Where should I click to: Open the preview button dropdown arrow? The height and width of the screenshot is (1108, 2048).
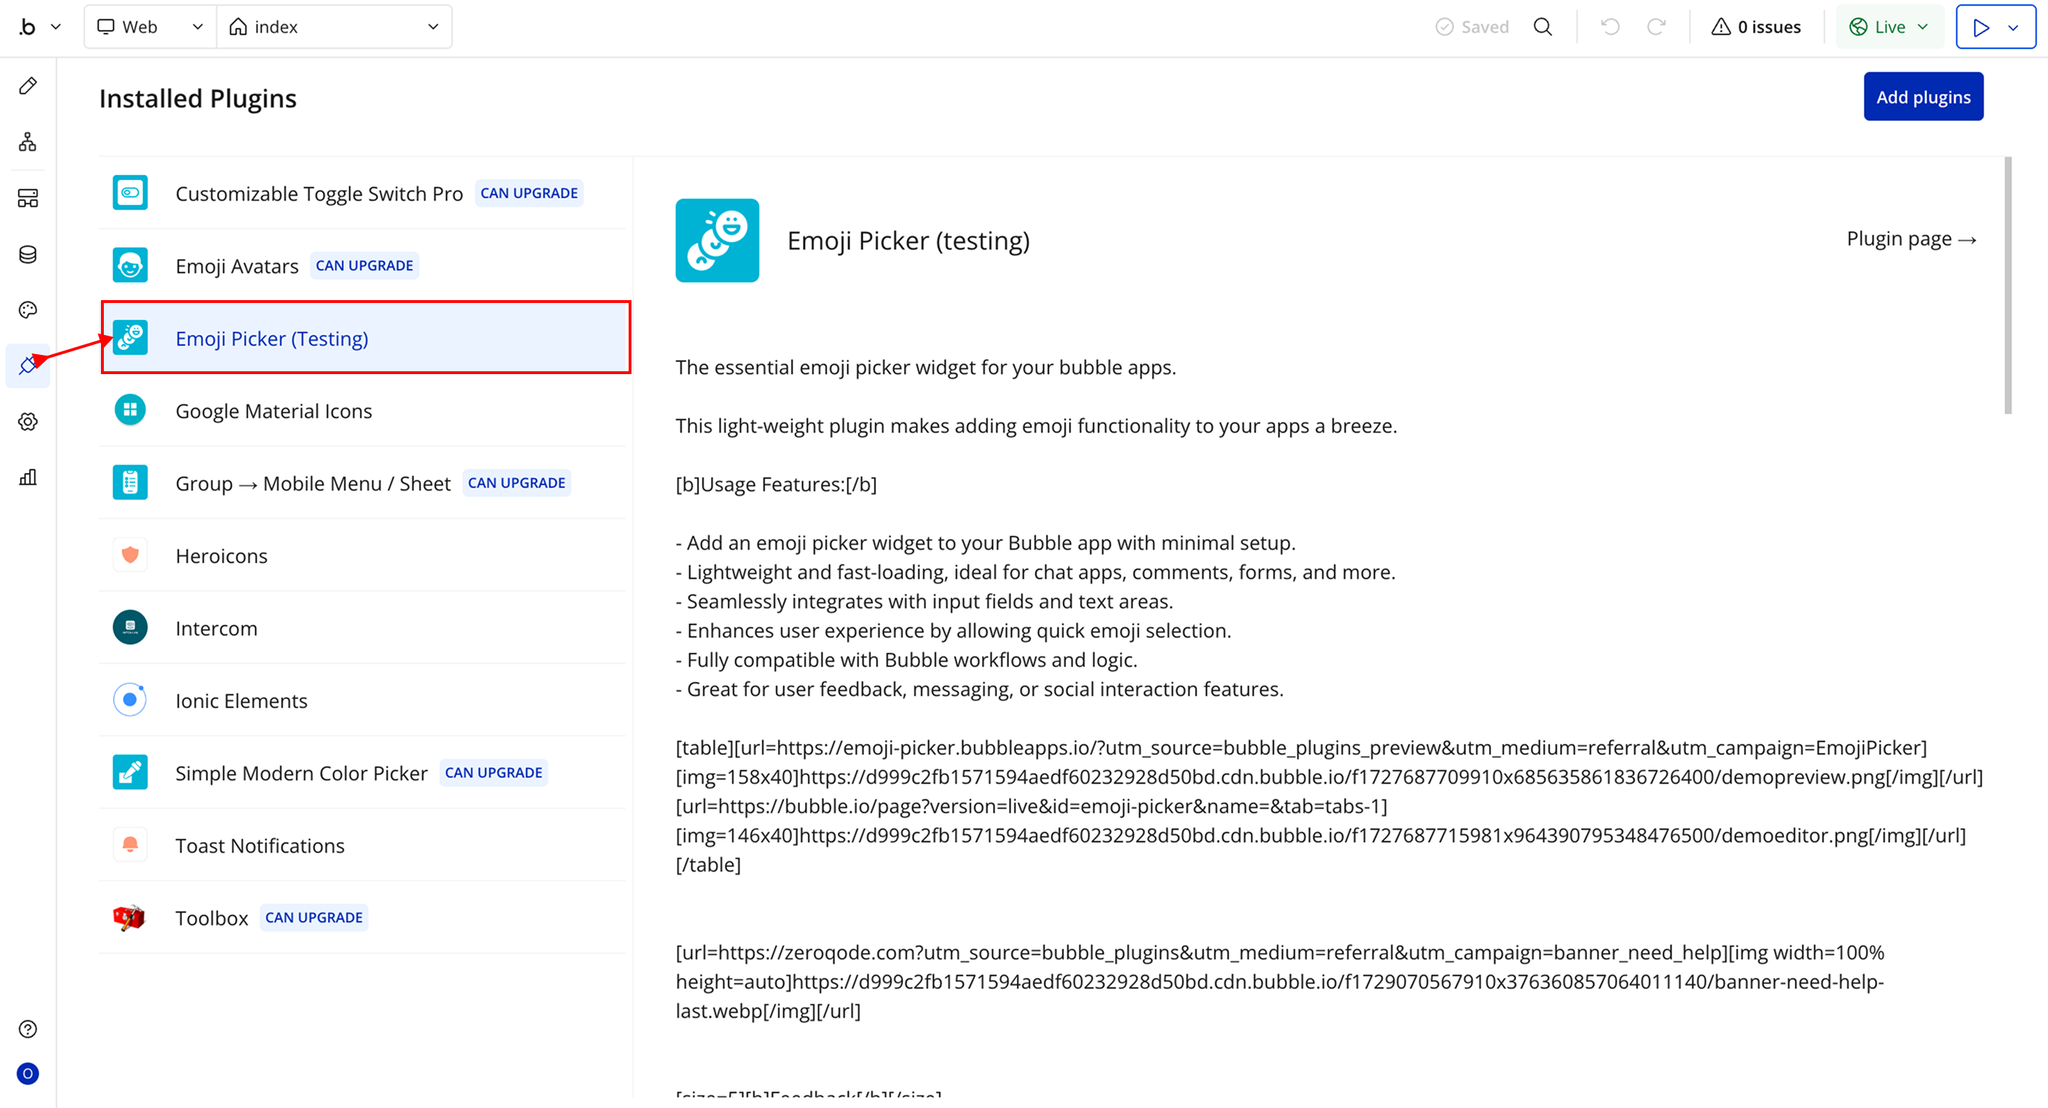2014,27
